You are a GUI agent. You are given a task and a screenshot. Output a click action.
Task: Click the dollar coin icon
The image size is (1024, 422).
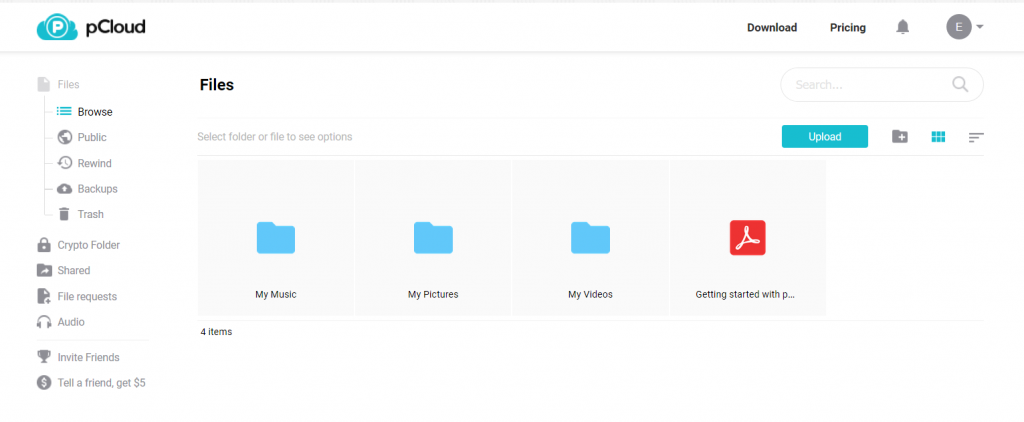pos(44,383)
